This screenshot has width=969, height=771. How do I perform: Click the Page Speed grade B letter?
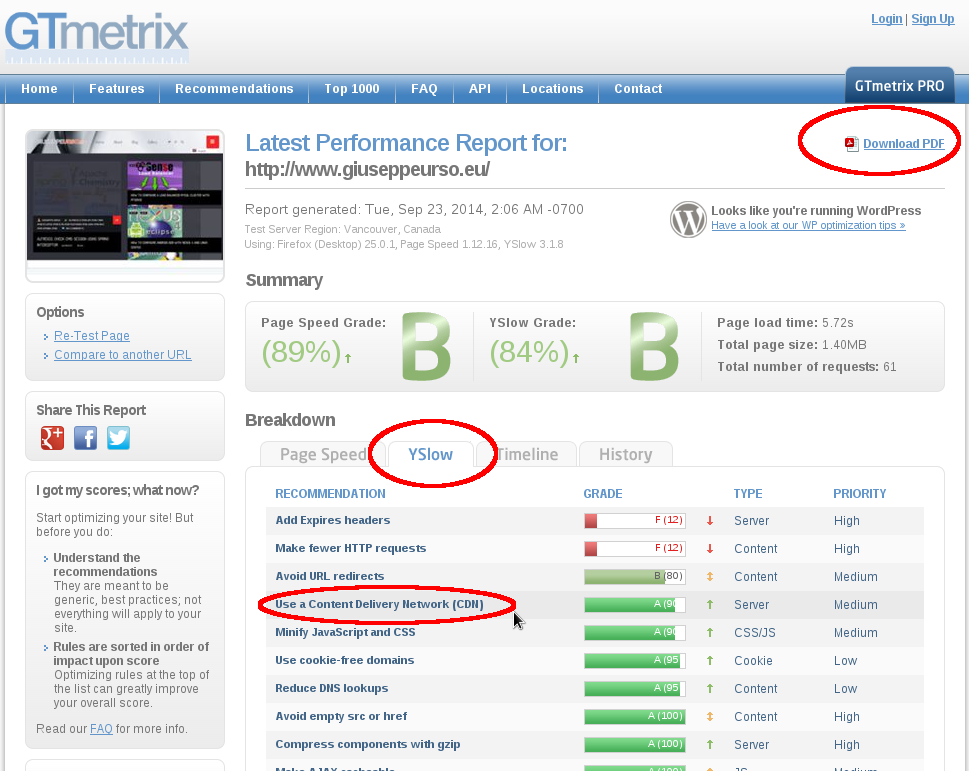426,346
